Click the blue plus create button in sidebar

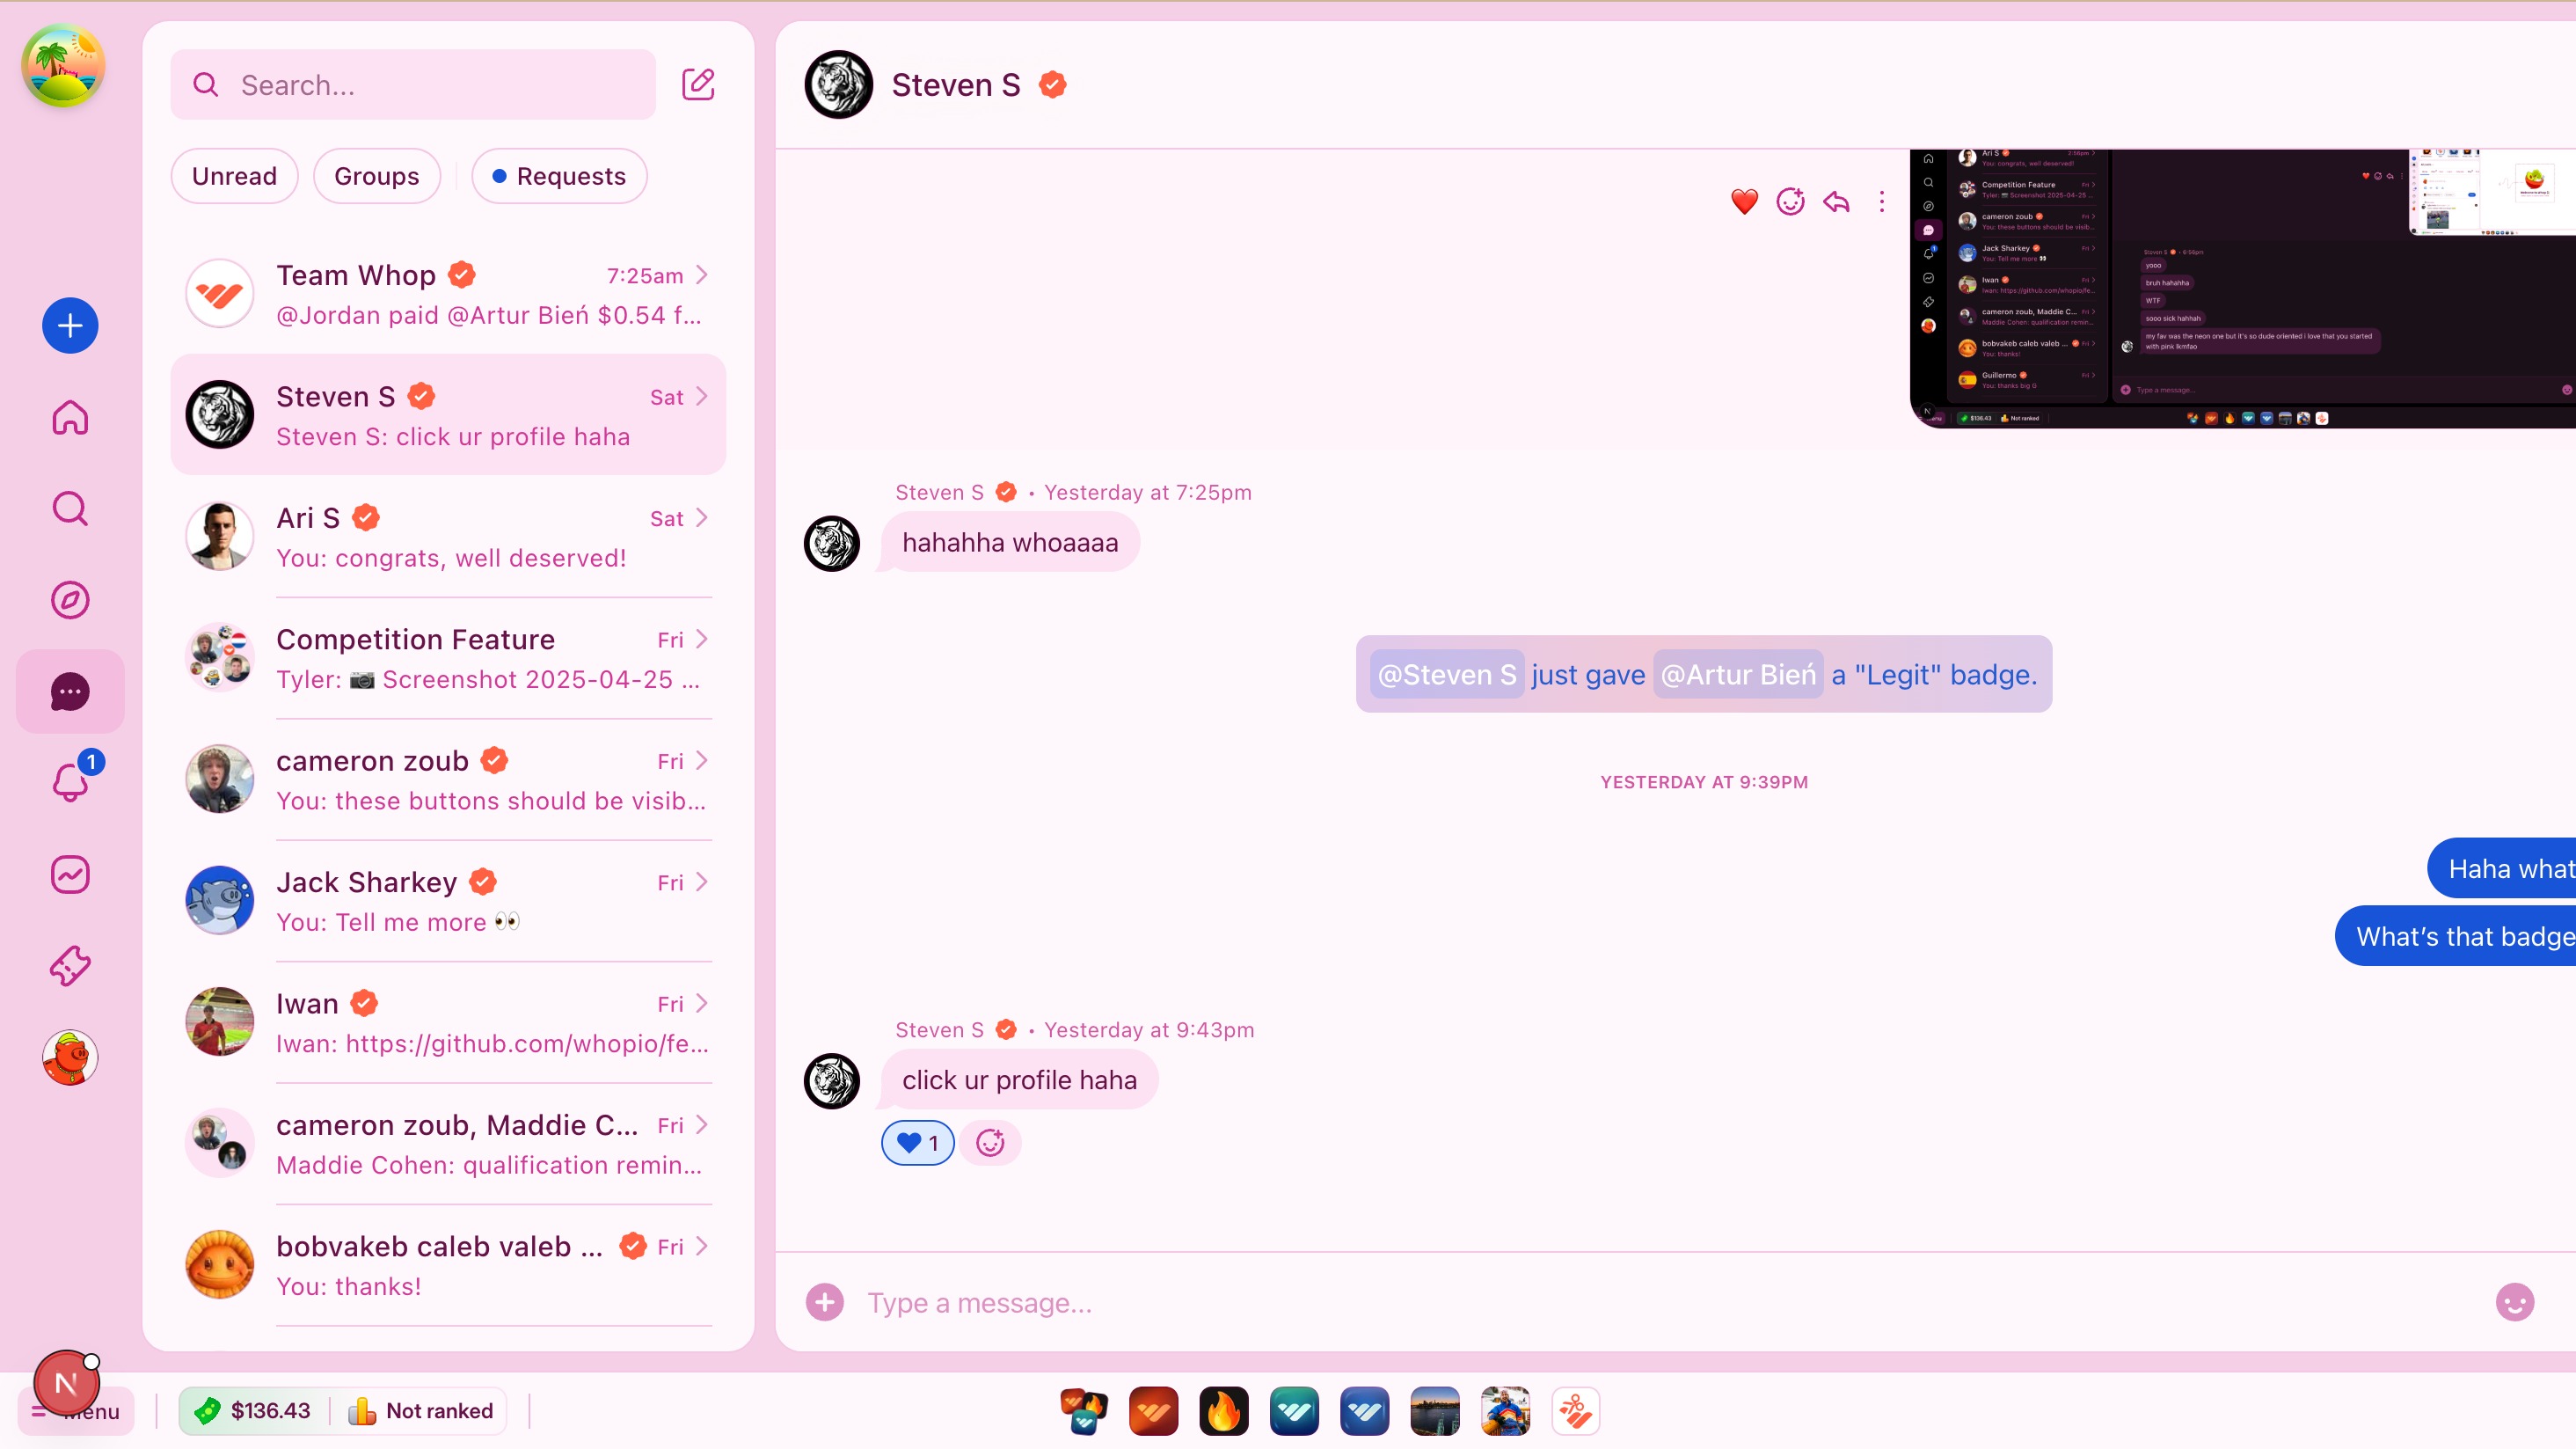tap(70, 326)
